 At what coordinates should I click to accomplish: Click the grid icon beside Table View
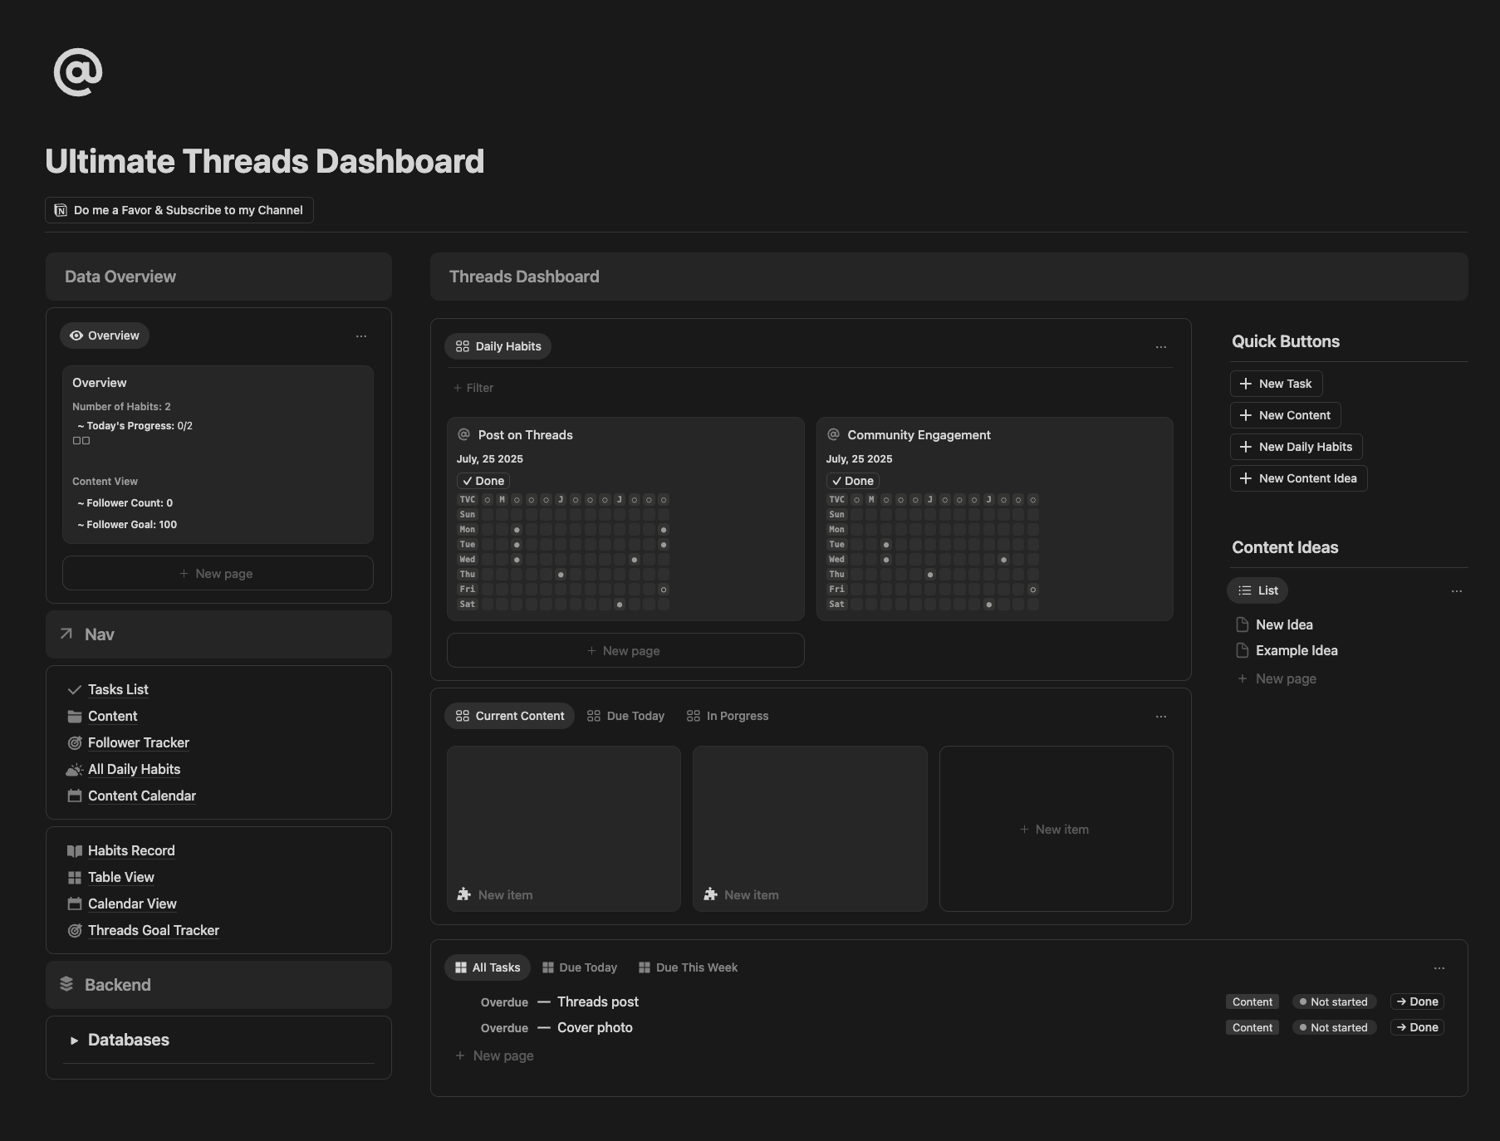(74, 877)
